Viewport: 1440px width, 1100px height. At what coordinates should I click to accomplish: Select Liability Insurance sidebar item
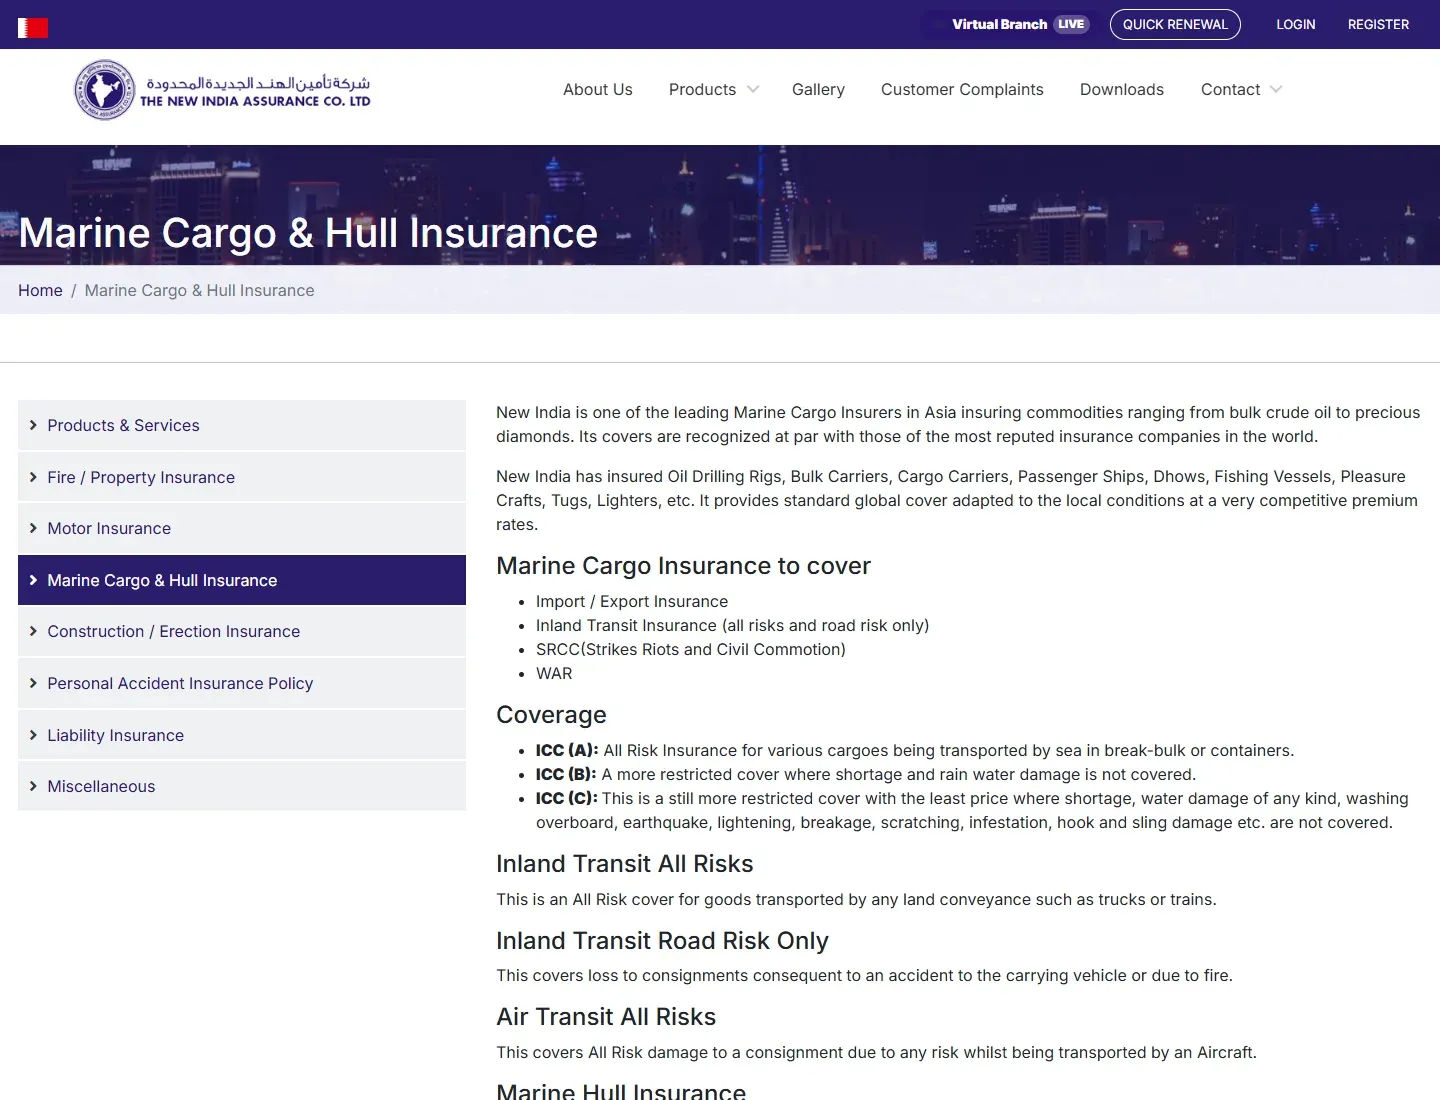click(x=242, y=735)
